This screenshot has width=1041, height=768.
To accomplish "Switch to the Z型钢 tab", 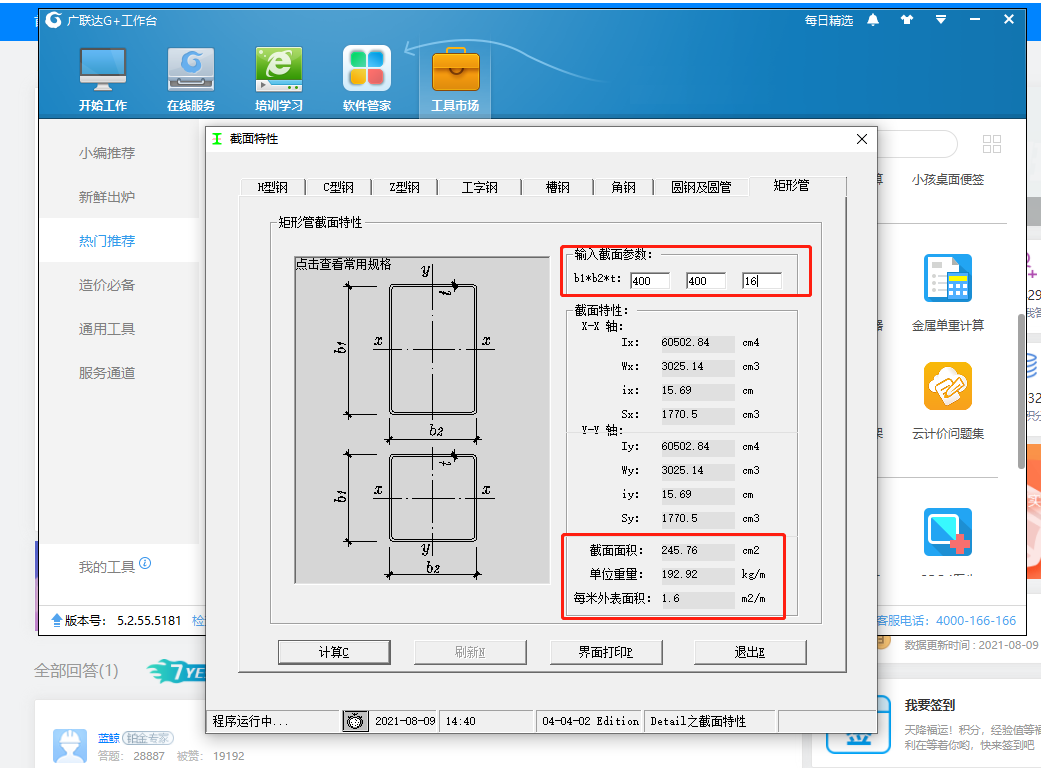I will (x=404, y=187).
